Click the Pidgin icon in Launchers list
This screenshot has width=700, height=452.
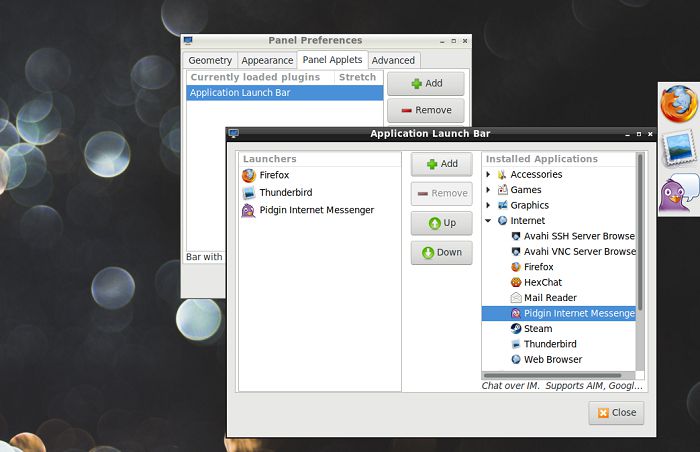pyautogui.click(x=249, y=210)
